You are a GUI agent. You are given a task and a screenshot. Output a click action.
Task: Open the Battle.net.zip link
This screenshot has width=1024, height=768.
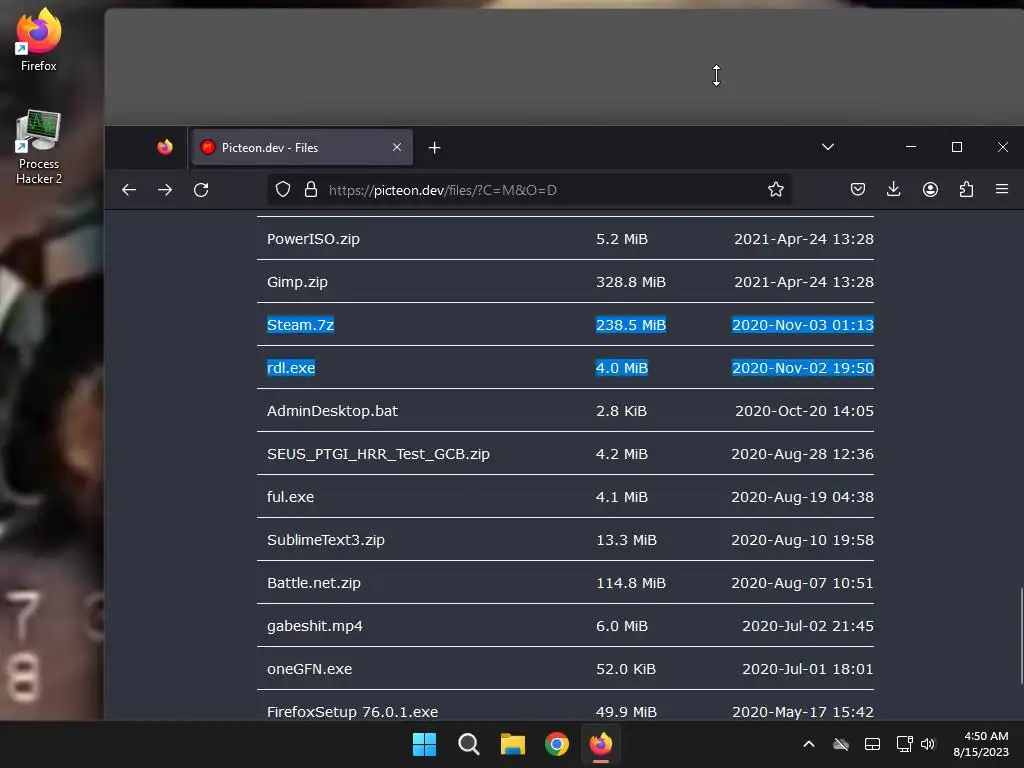[313, 583]
